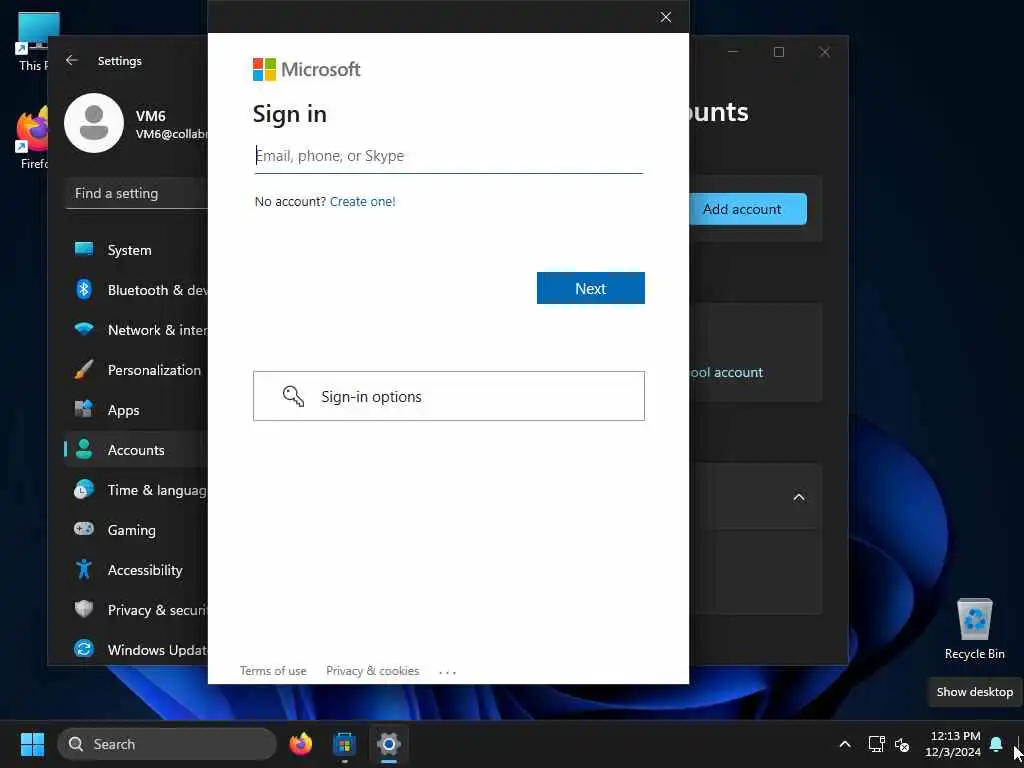Select Accounts in Settings sidebar
The image size is (1024, 768).
coord(136,450)
